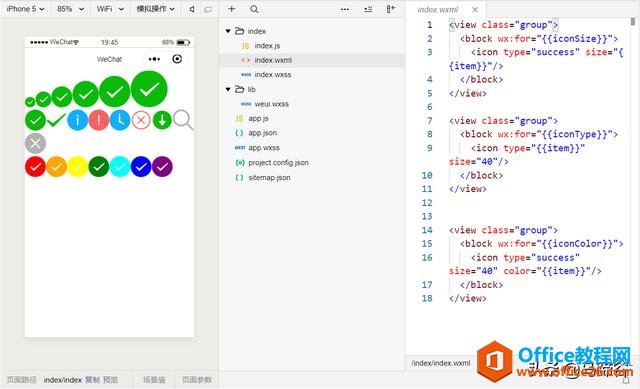Click the blue colored success icon

point(141,167)
